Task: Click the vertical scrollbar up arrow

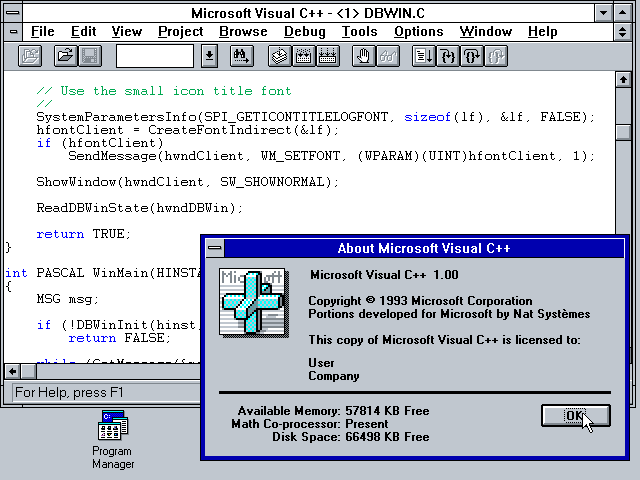Action: click(623, 79)
